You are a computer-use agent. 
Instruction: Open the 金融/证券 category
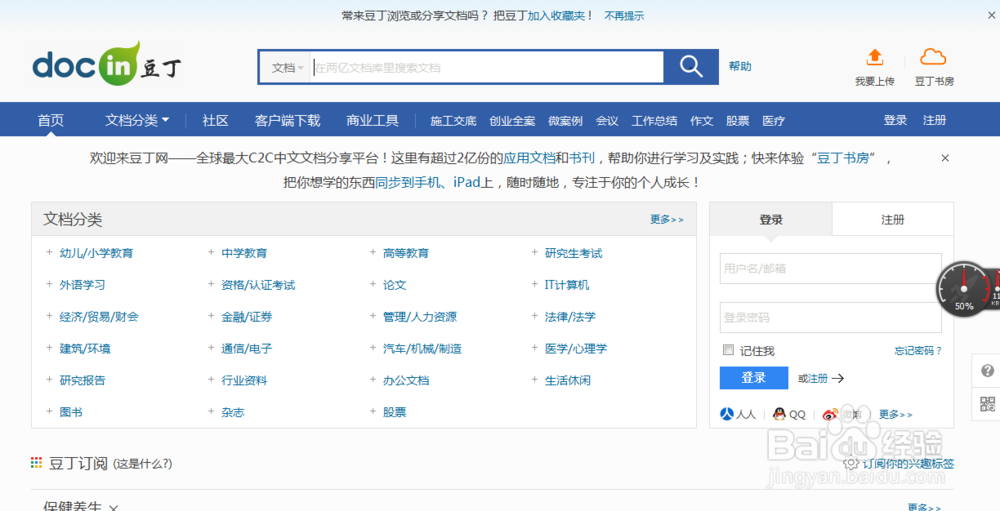[x=247, y=317]
